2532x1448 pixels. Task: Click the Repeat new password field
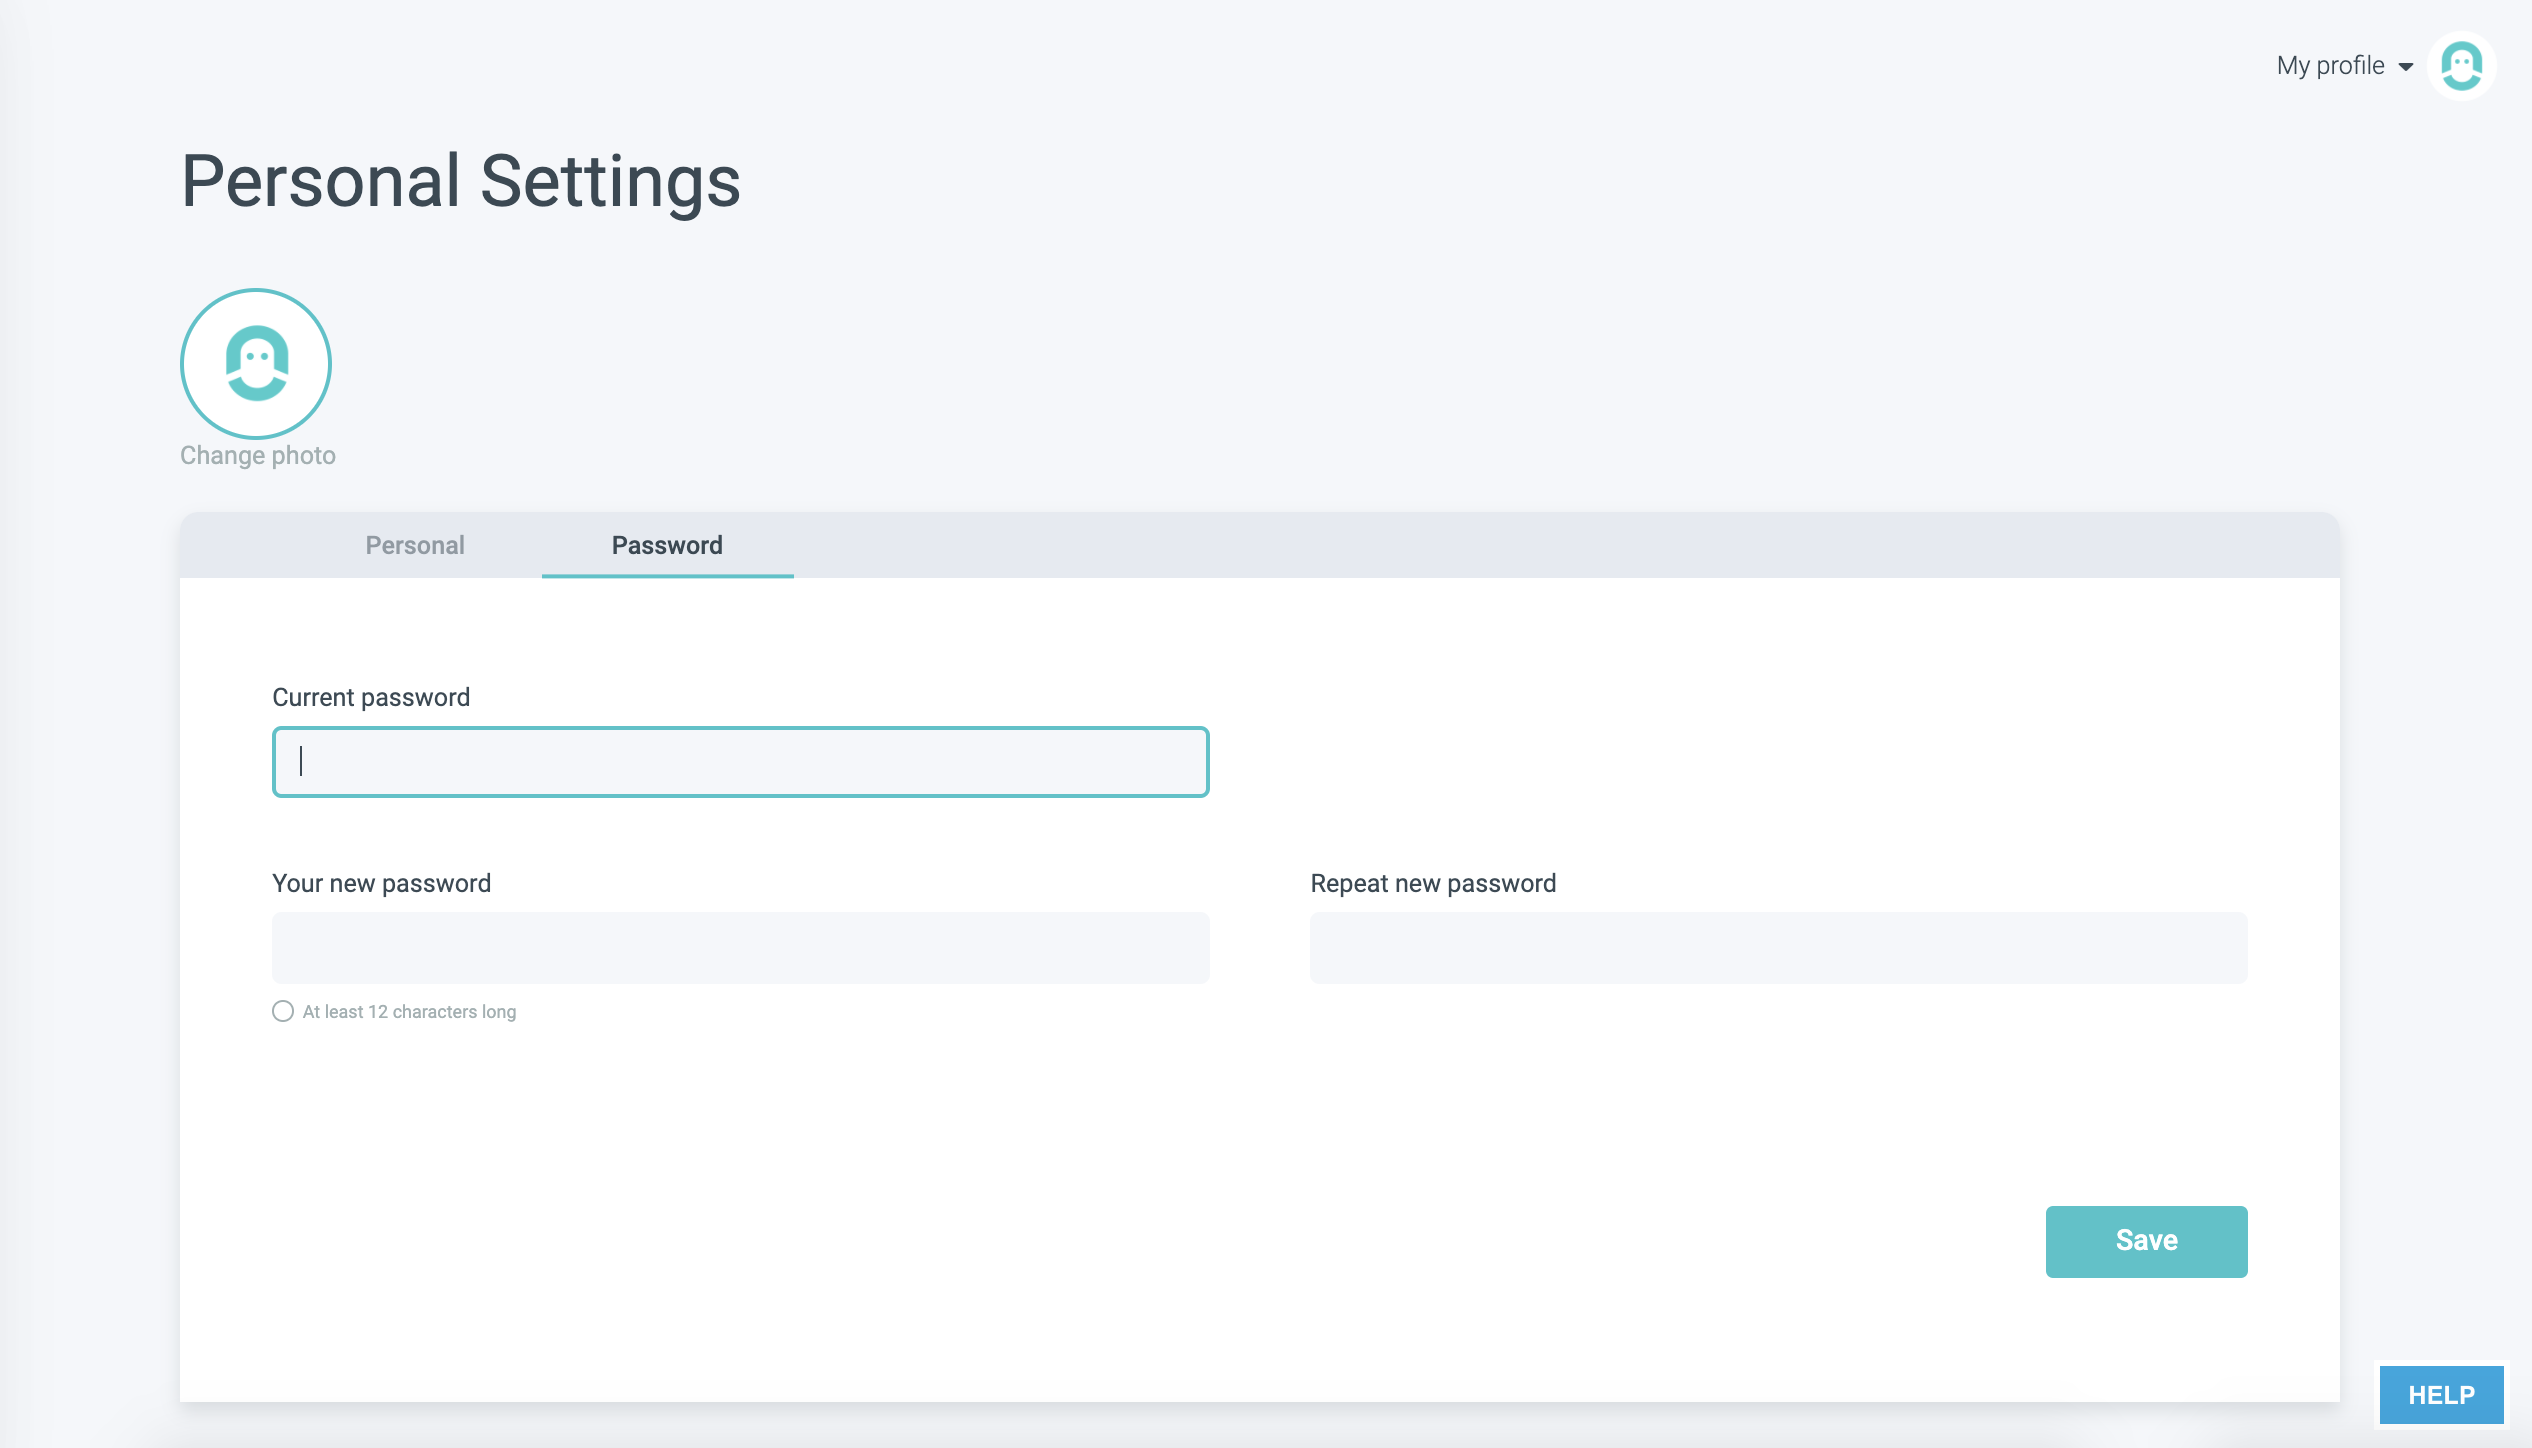pyautogui.click(x=1778, y=947)
